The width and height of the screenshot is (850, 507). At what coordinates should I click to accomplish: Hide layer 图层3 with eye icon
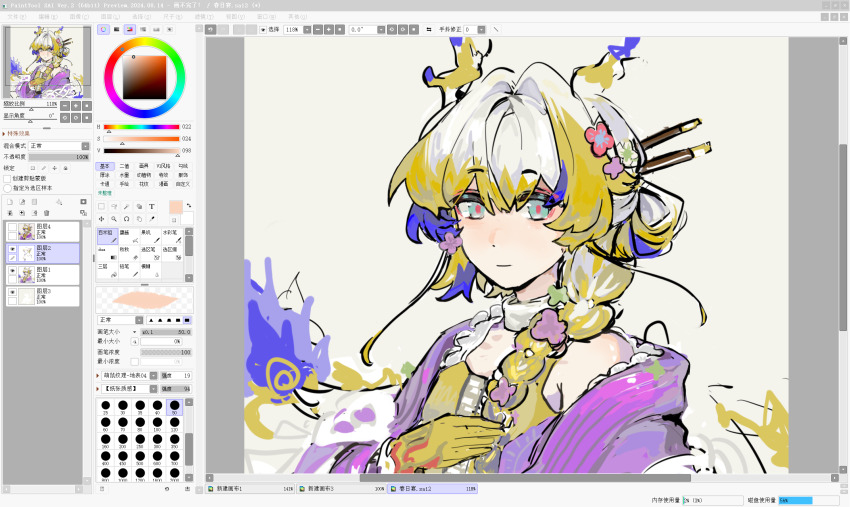pos(12,292)
